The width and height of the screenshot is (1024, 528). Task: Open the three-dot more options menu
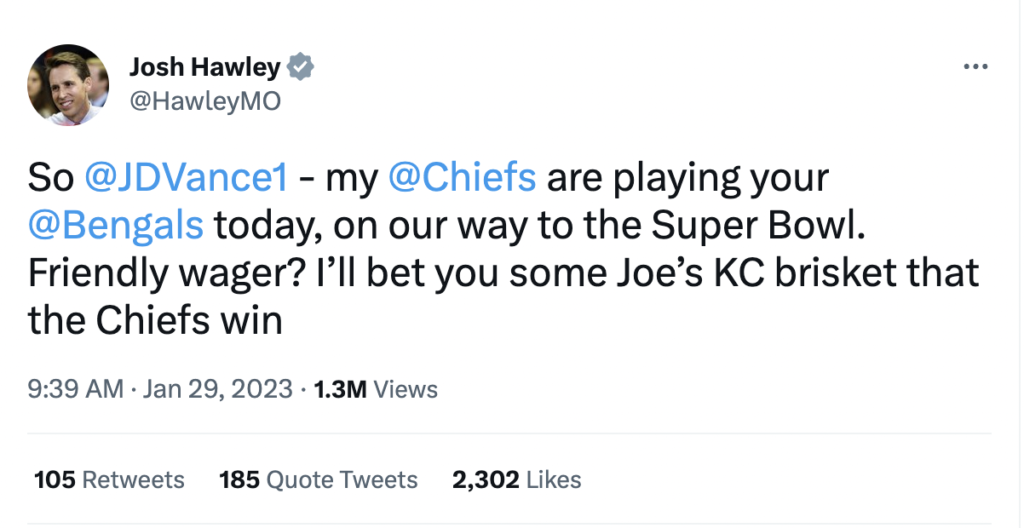[x=974, y=66]
